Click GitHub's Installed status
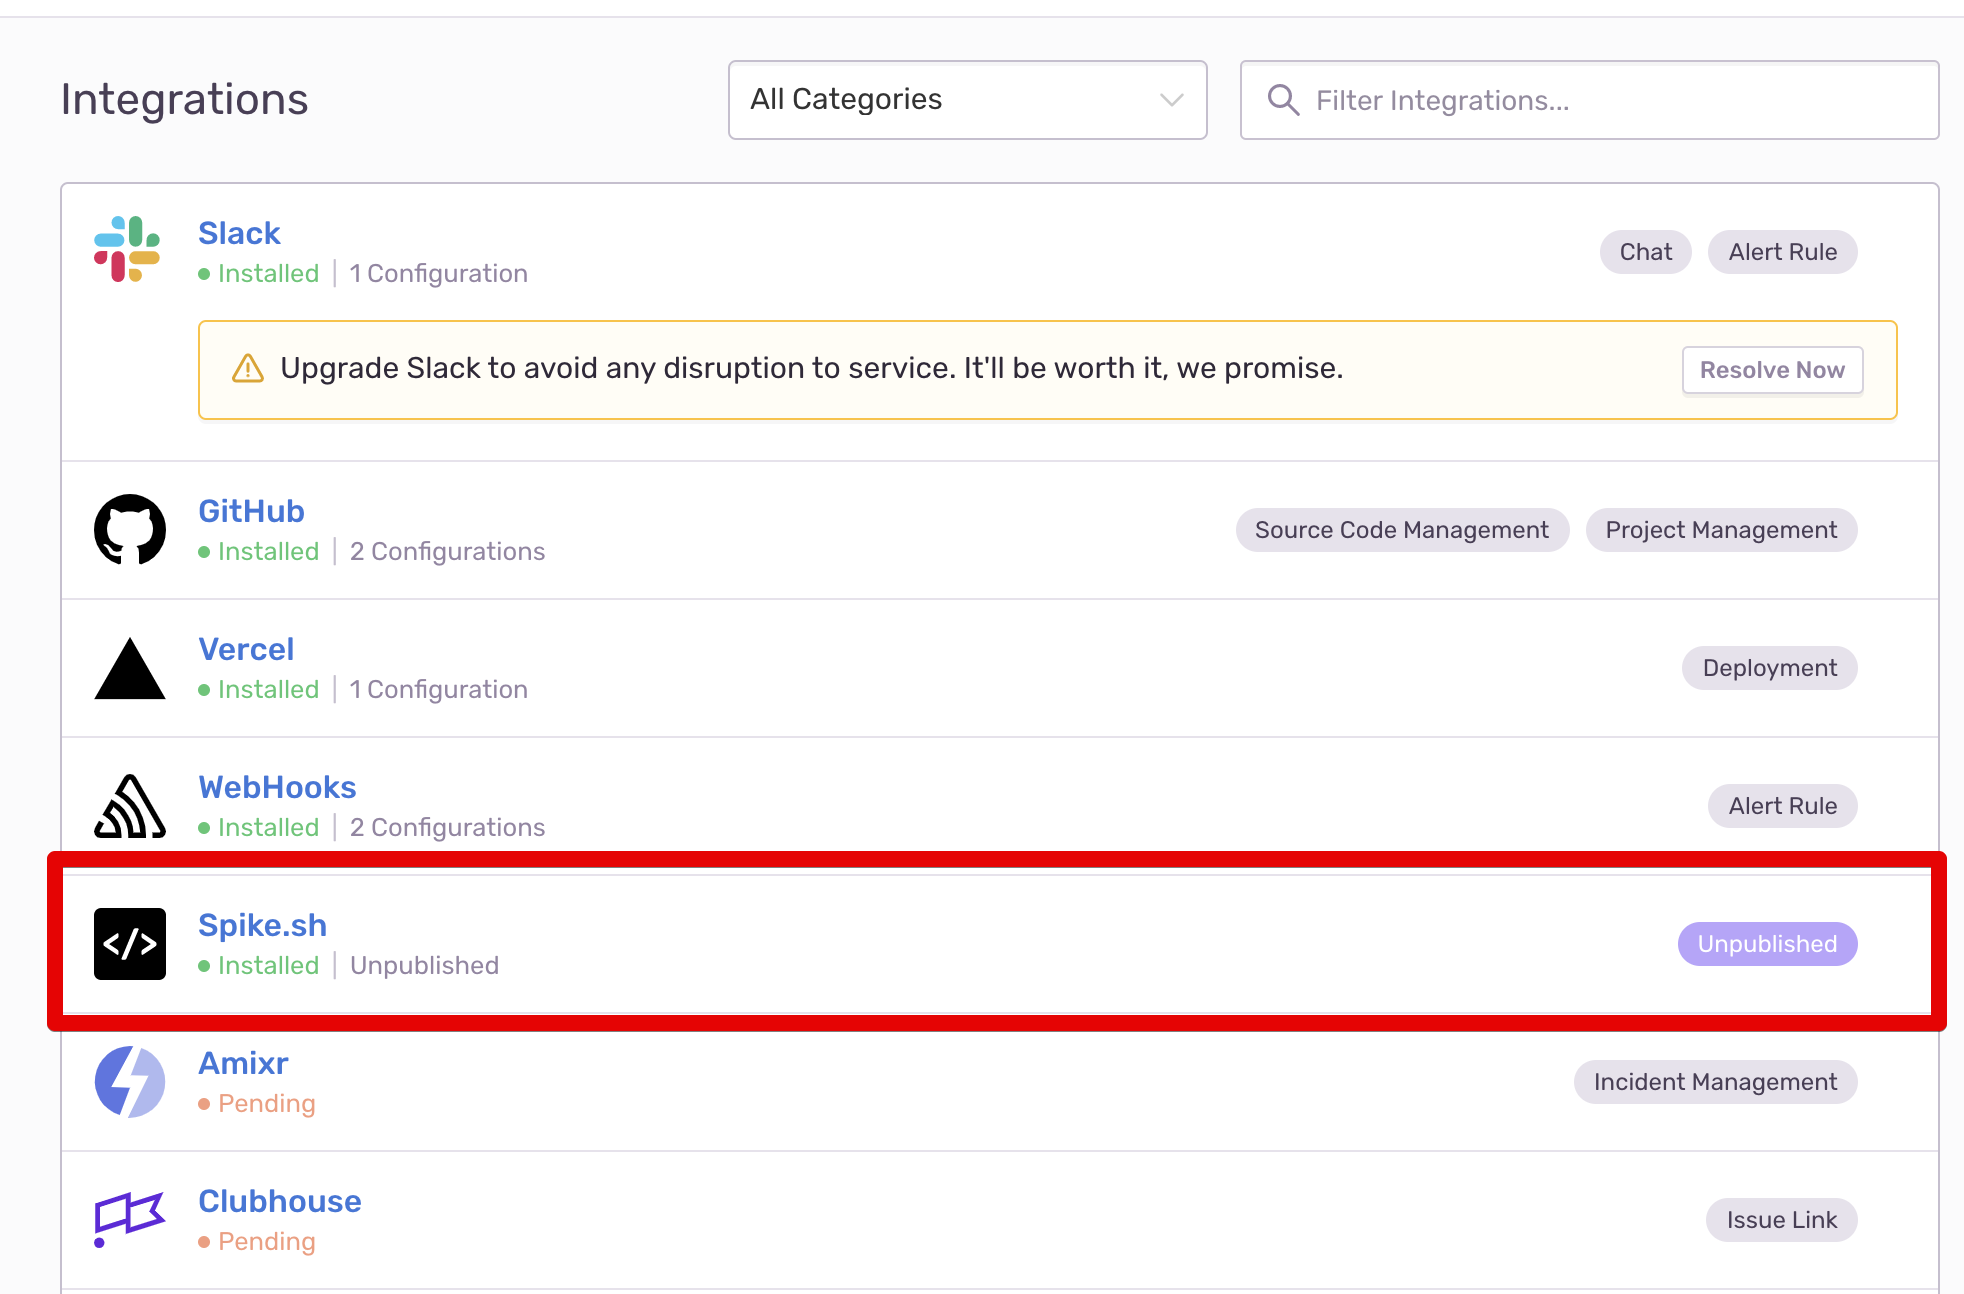Screen dimensions: 1964x1294 pos(259,551)
